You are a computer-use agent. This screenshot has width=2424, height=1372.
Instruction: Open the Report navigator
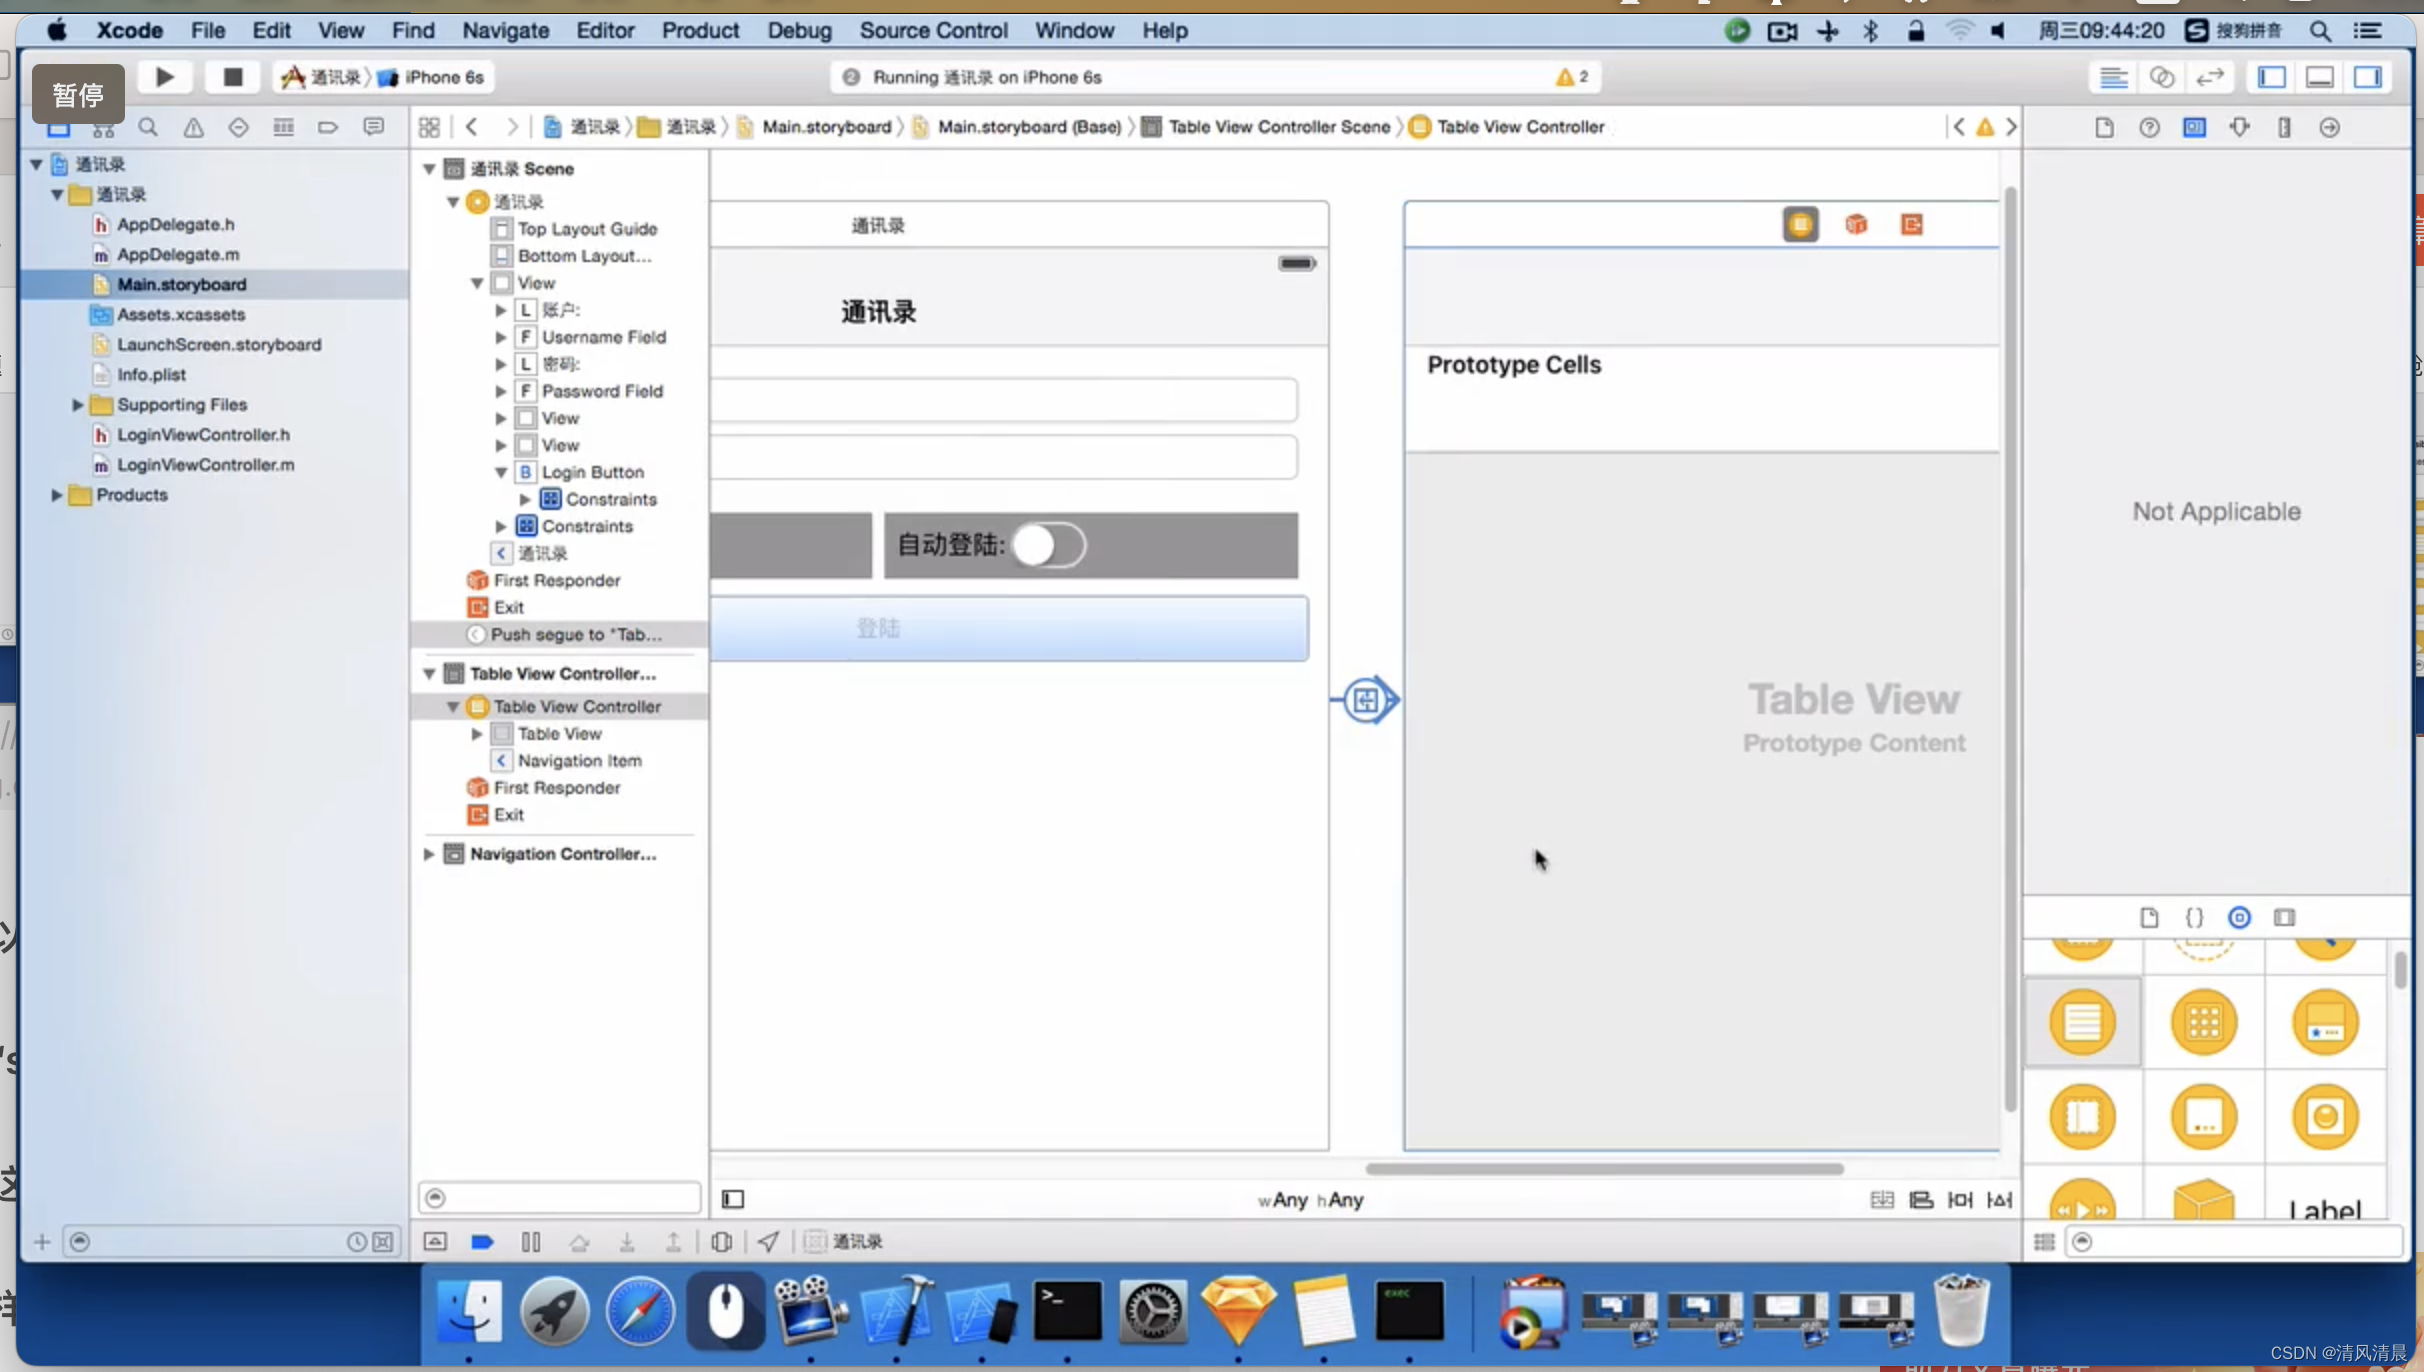373,127
